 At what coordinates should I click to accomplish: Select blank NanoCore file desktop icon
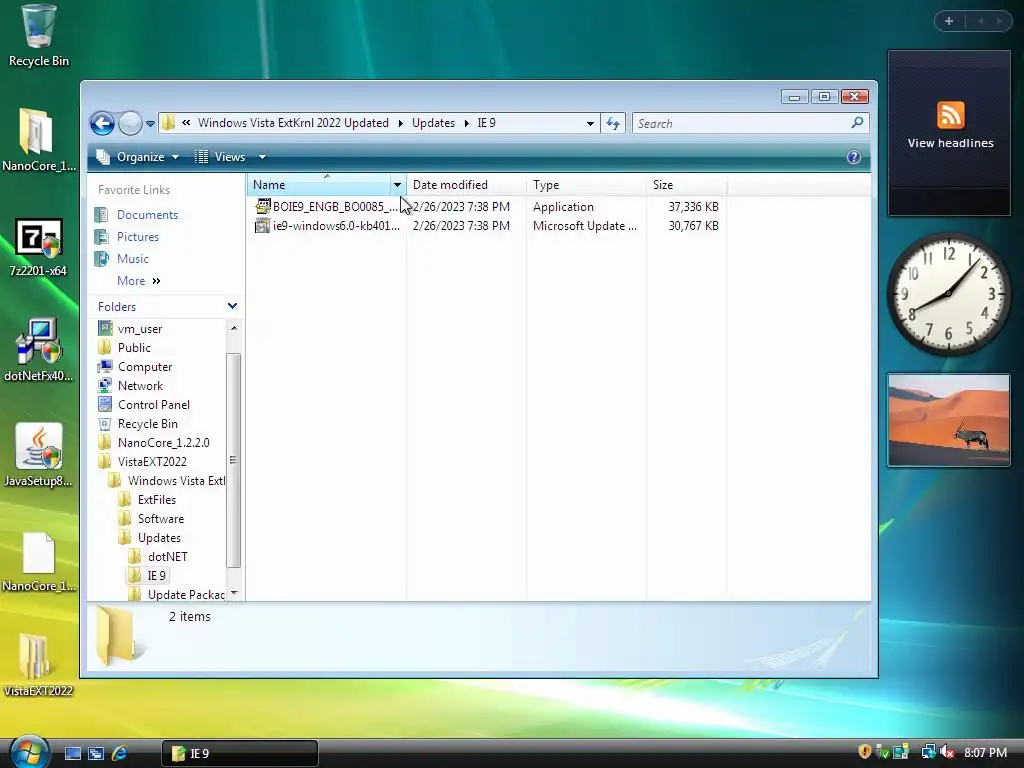click(39, 562)
